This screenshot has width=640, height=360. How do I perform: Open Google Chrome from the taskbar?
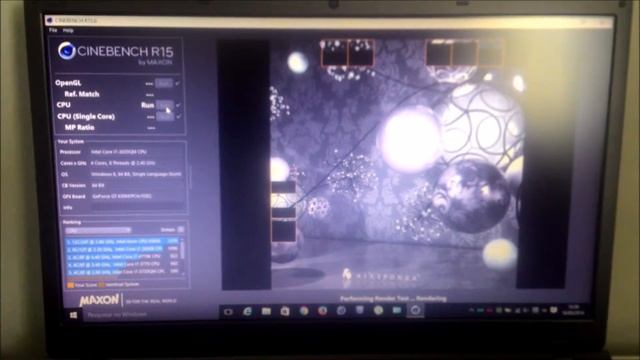[x=304, y=311]
